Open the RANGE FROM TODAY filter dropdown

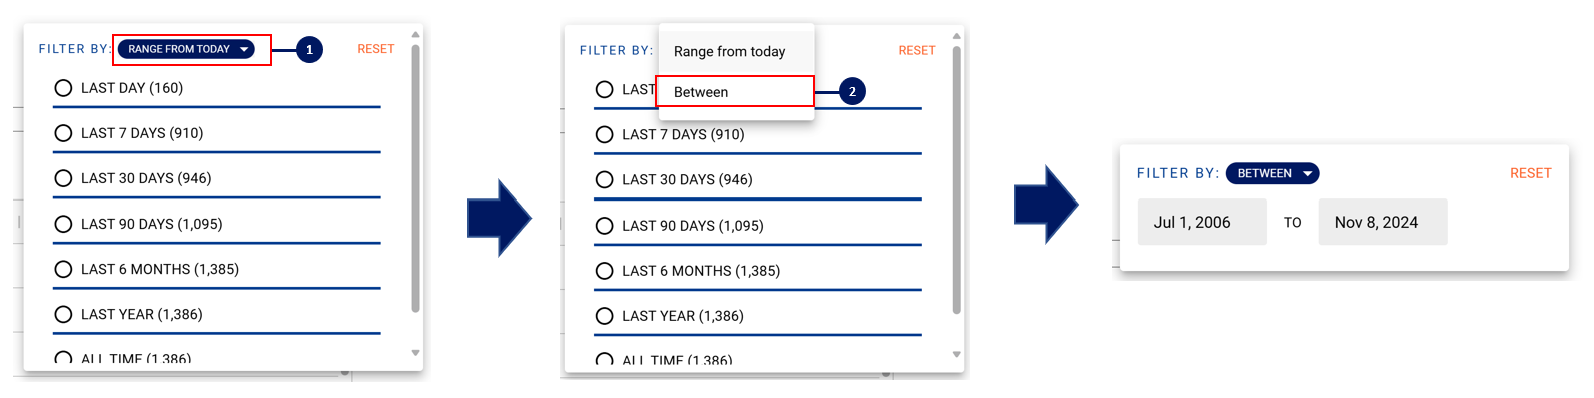(x=186, y=49)
